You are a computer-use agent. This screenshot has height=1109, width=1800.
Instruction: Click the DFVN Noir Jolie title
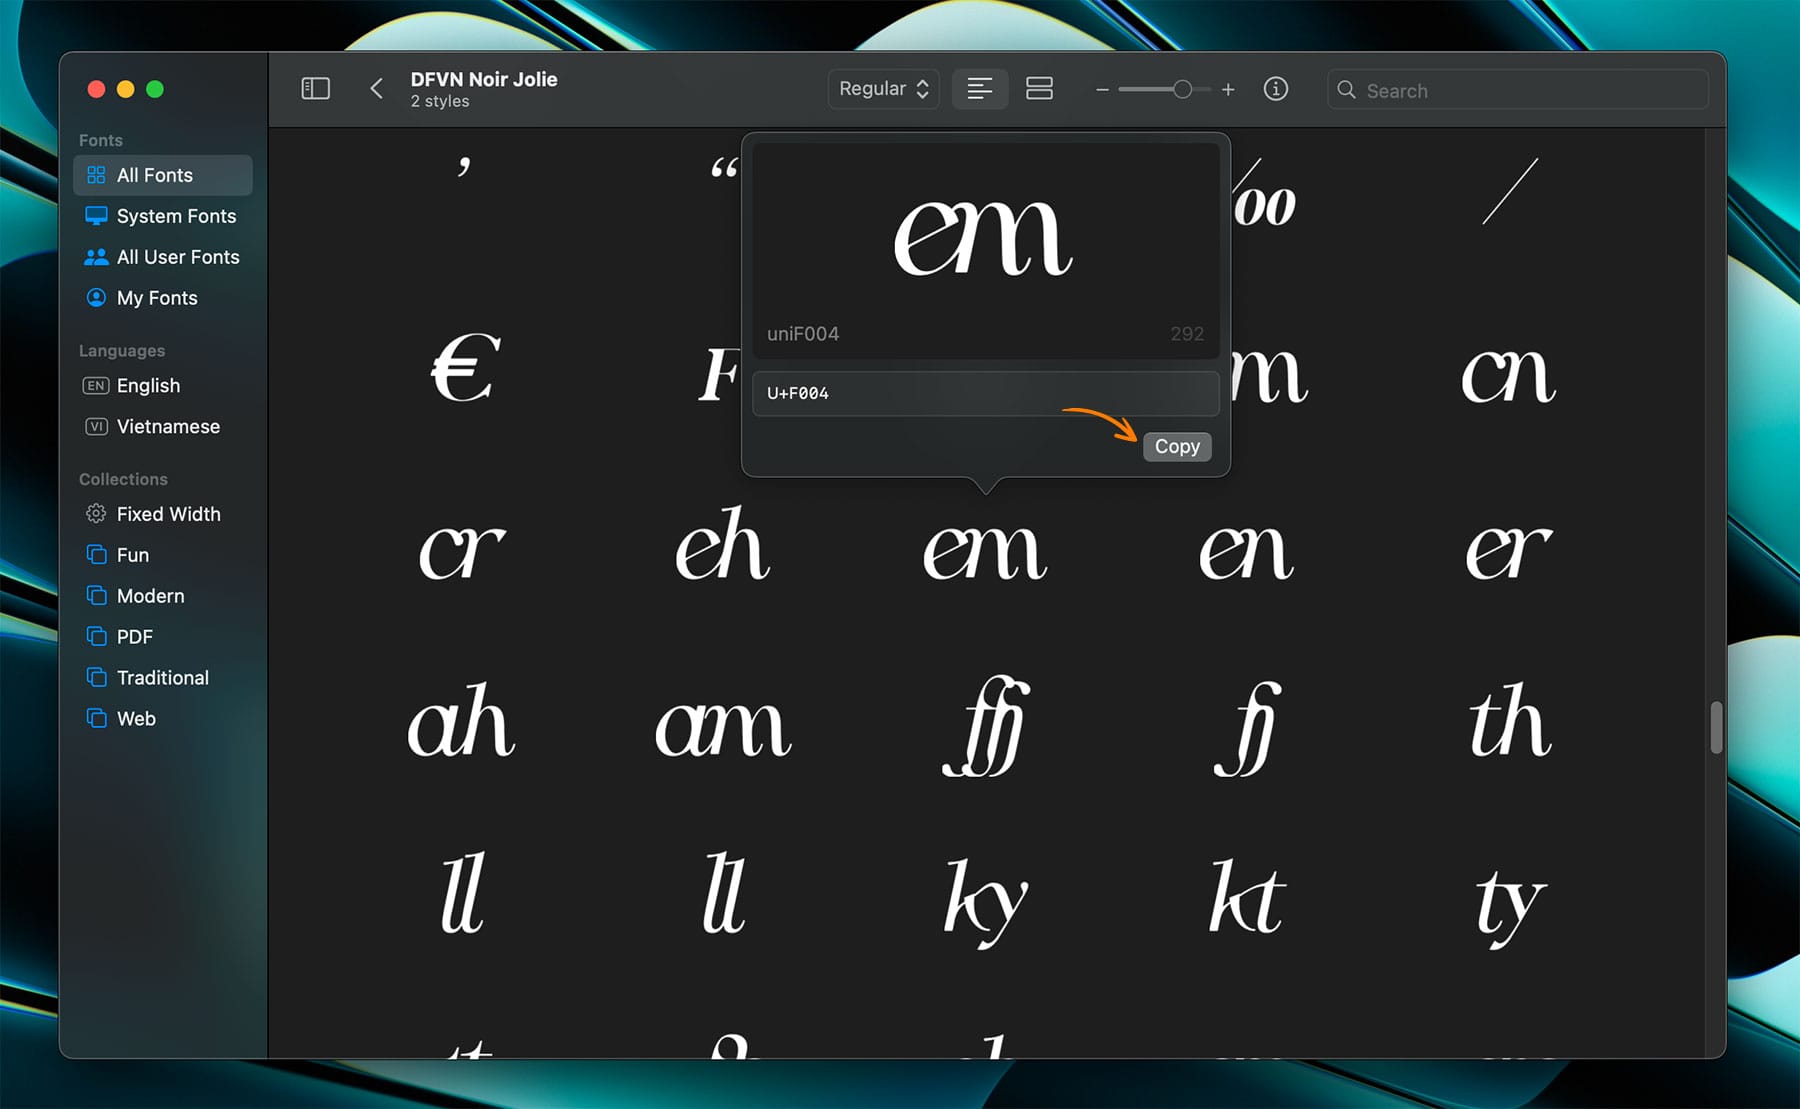[484, 79]
